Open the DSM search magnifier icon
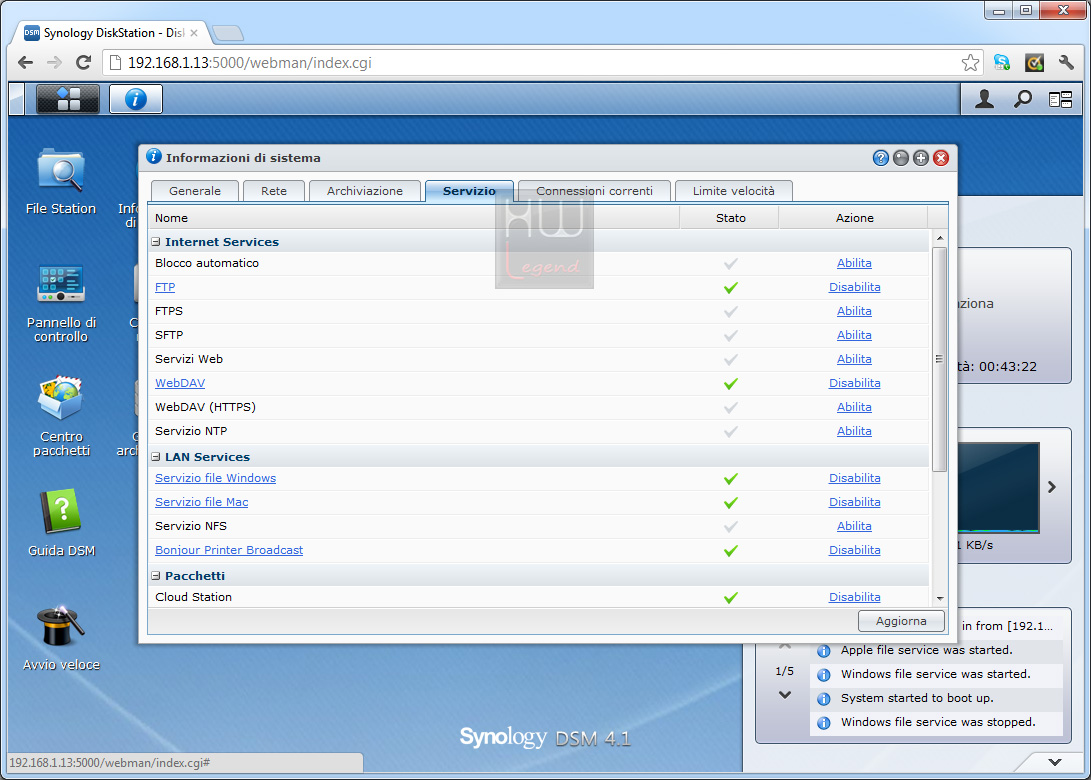Viewport: 1091px width, 780px height. [x=1023, y=99]
